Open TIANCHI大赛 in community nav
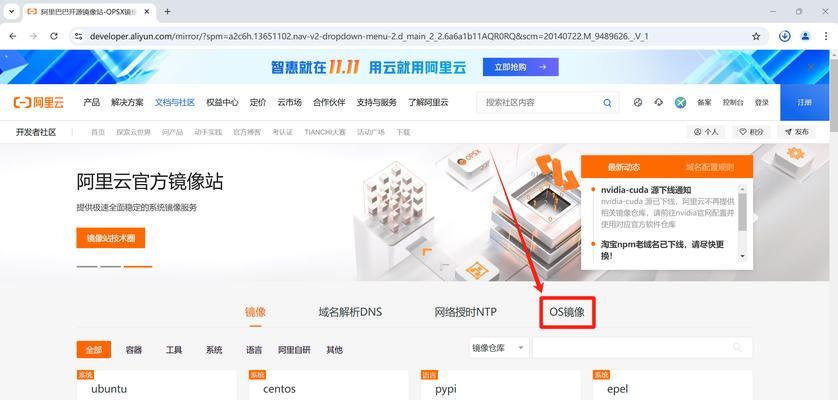 (x=325, y=132)
